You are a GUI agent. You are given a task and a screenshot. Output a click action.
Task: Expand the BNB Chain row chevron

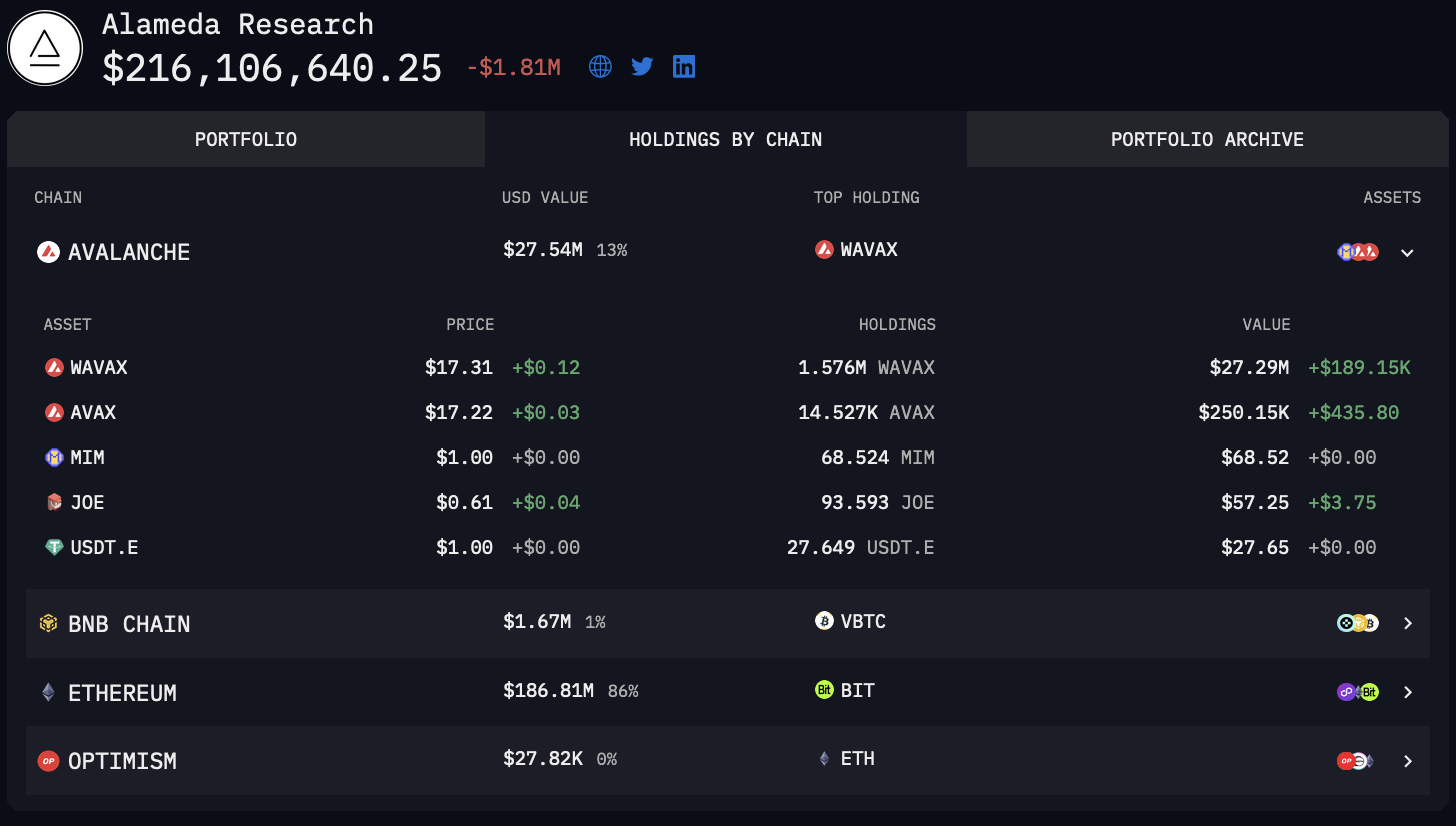1408,623
